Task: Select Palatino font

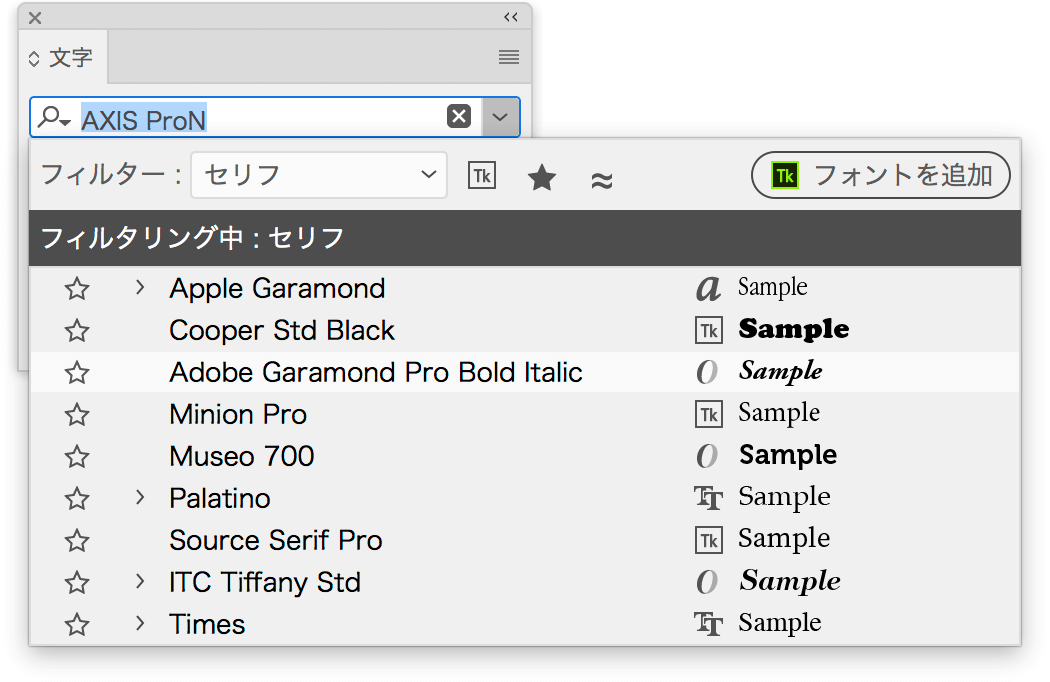Action: (220, 498)
